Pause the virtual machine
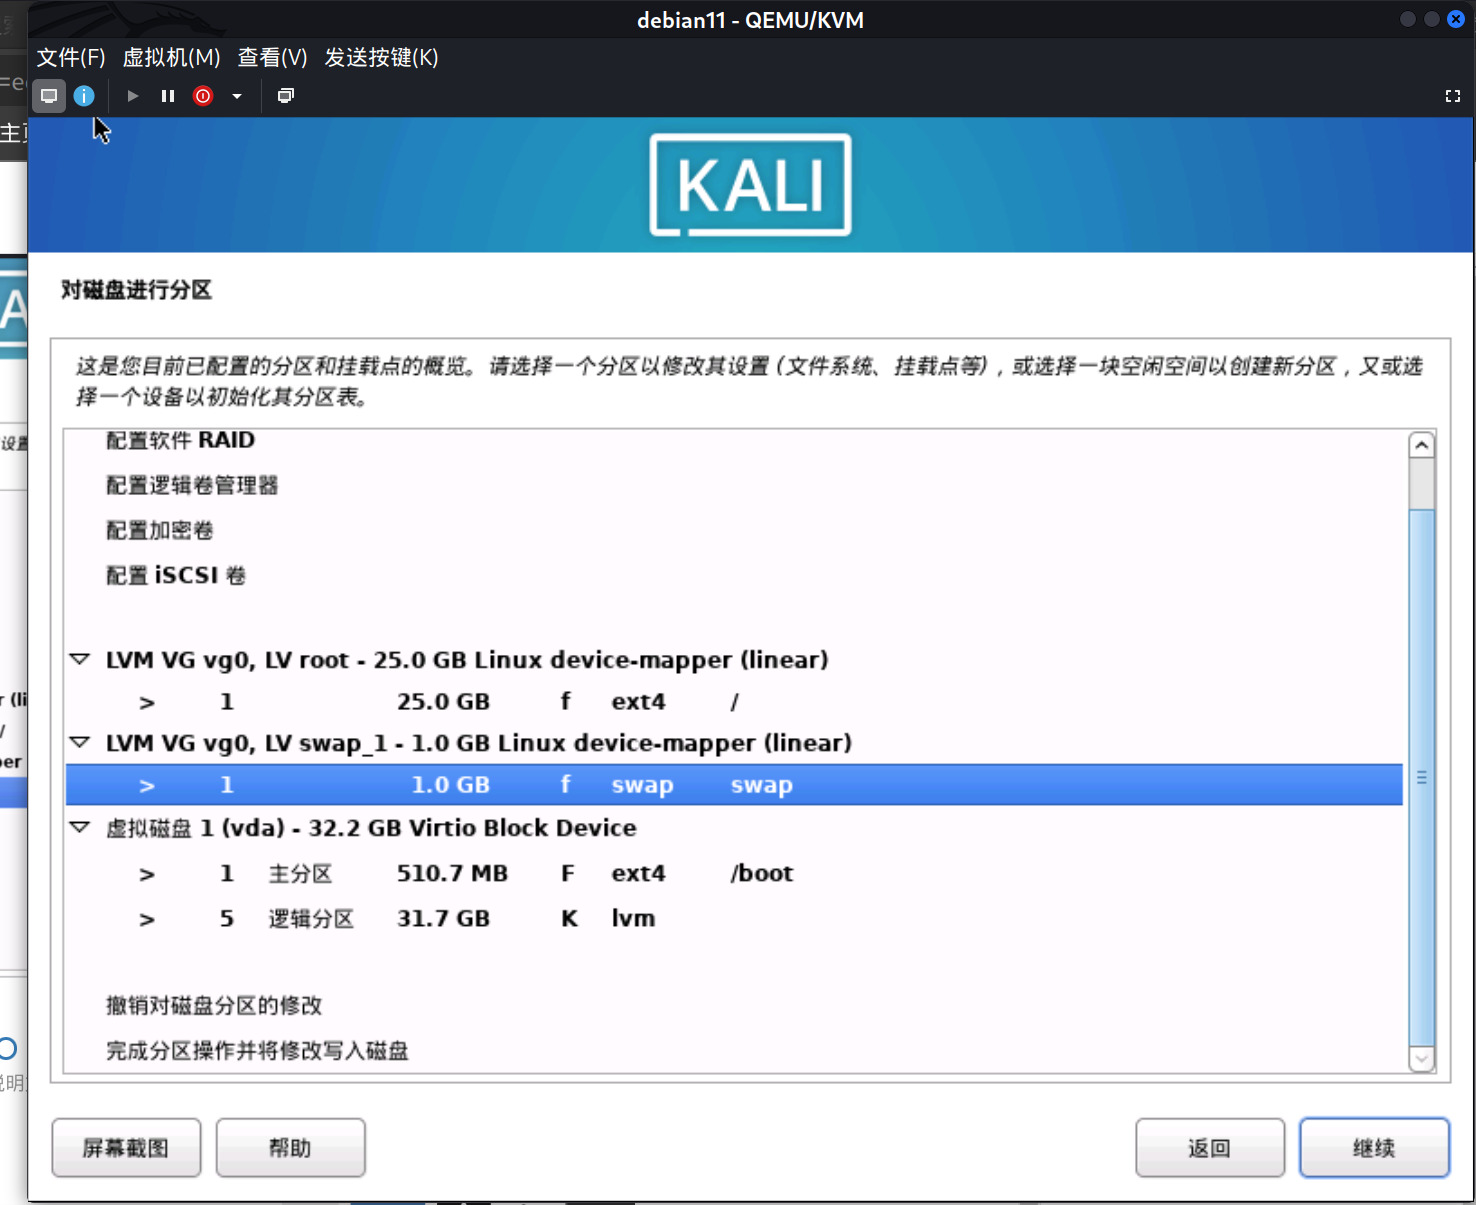 [167, 96]
